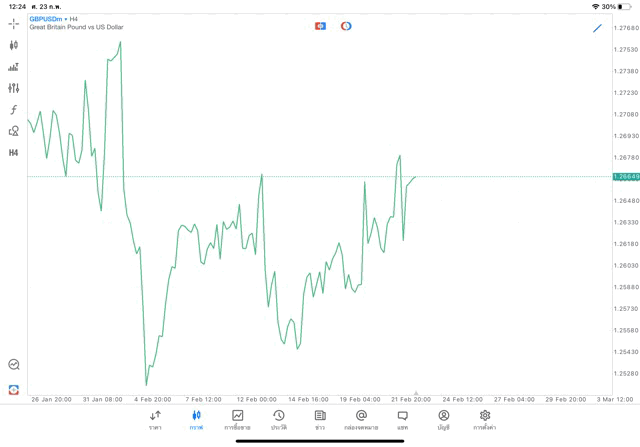
Task: Switch to the ราคา (Quotes) tab
Action: pyautogui.click(x=155, y=419)
